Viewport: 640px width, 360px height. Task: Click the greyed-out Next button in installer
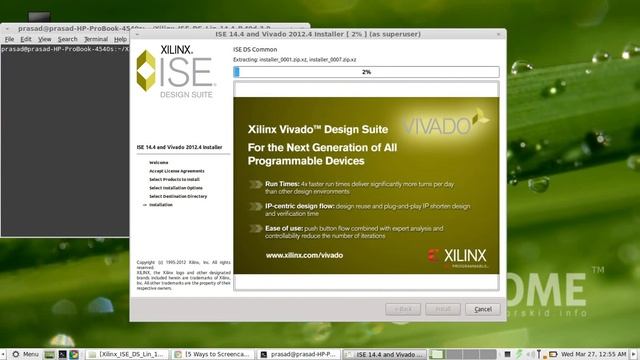tap(442, 309)
